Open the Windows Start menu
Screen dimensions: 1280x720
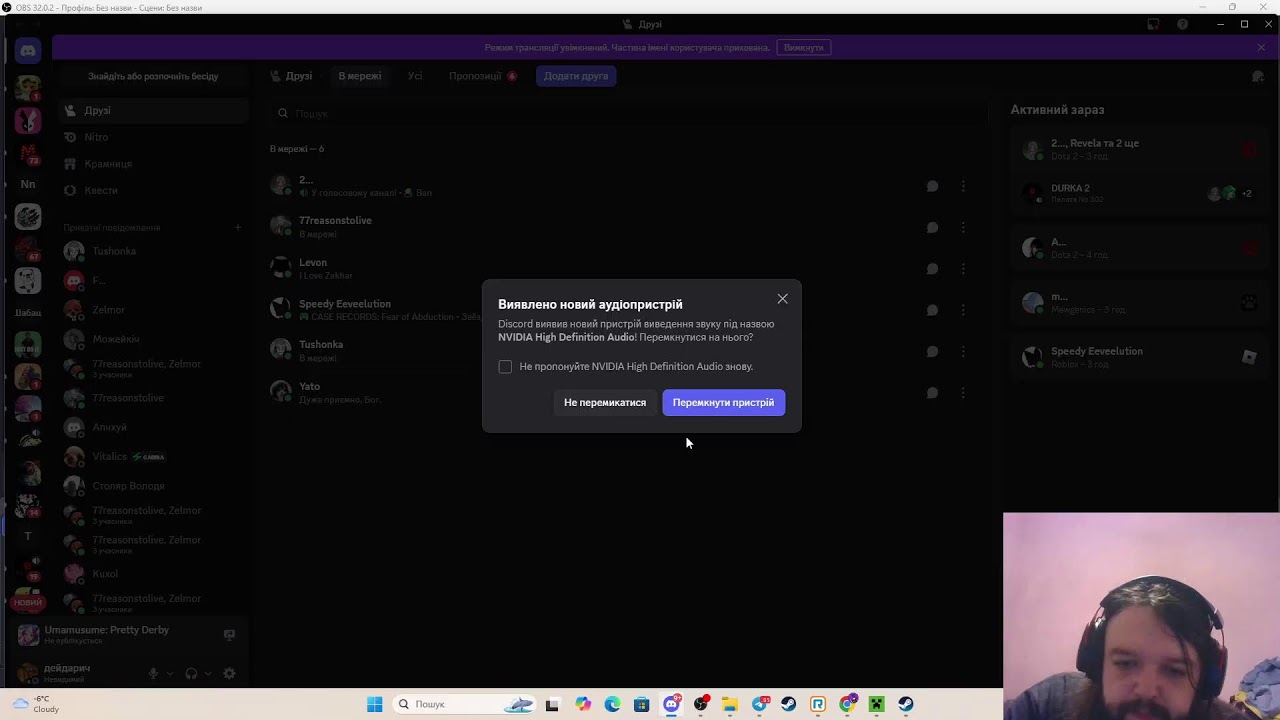click(374, 704)
